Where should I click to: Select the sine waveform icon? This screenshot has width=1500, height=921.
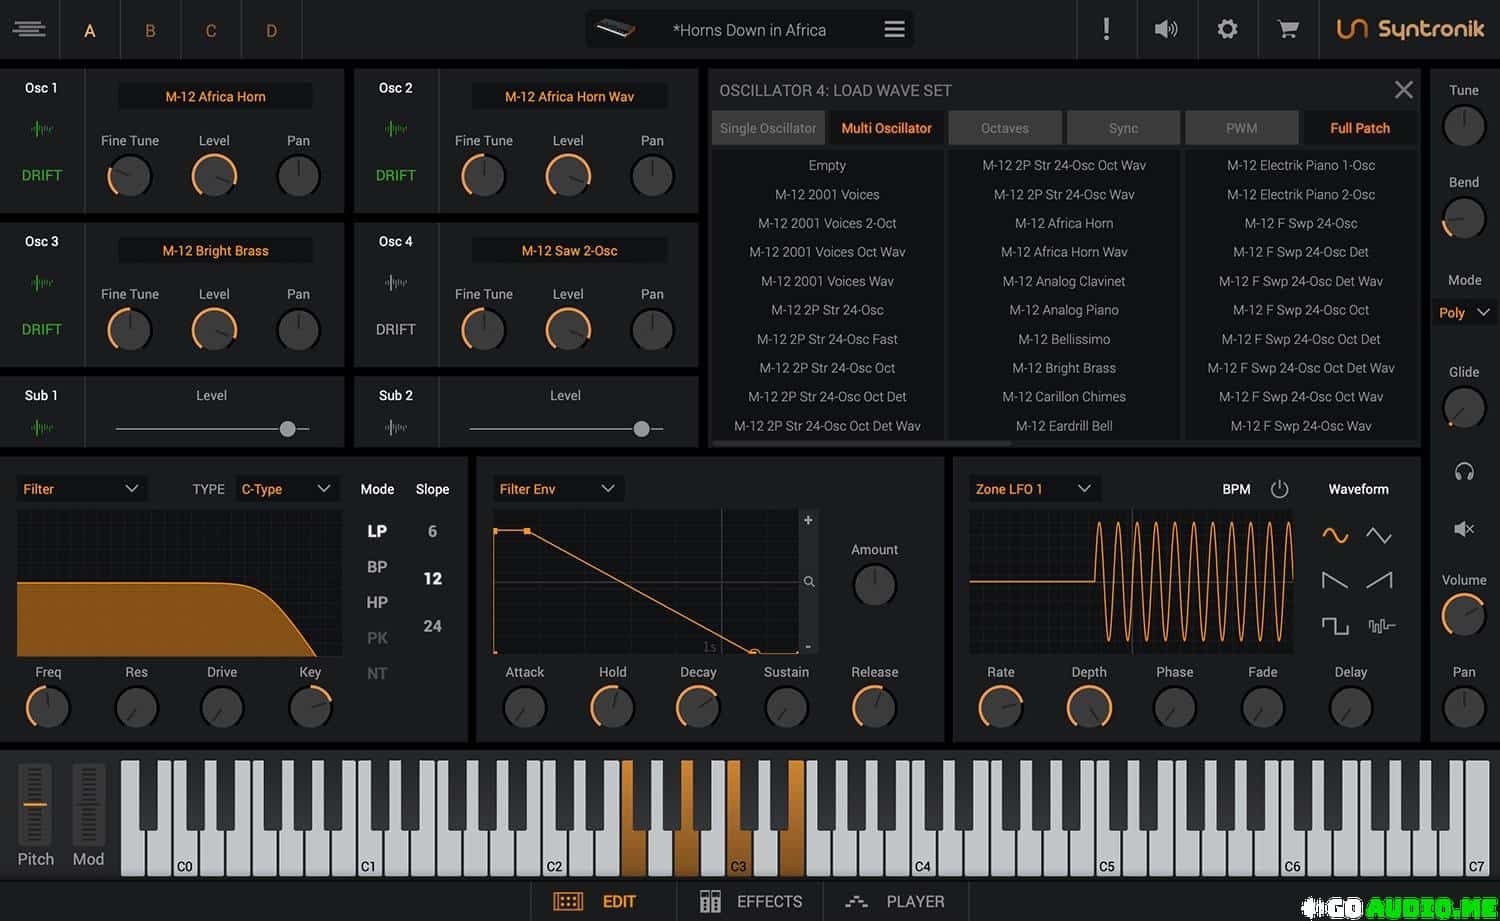[1335, 536]
